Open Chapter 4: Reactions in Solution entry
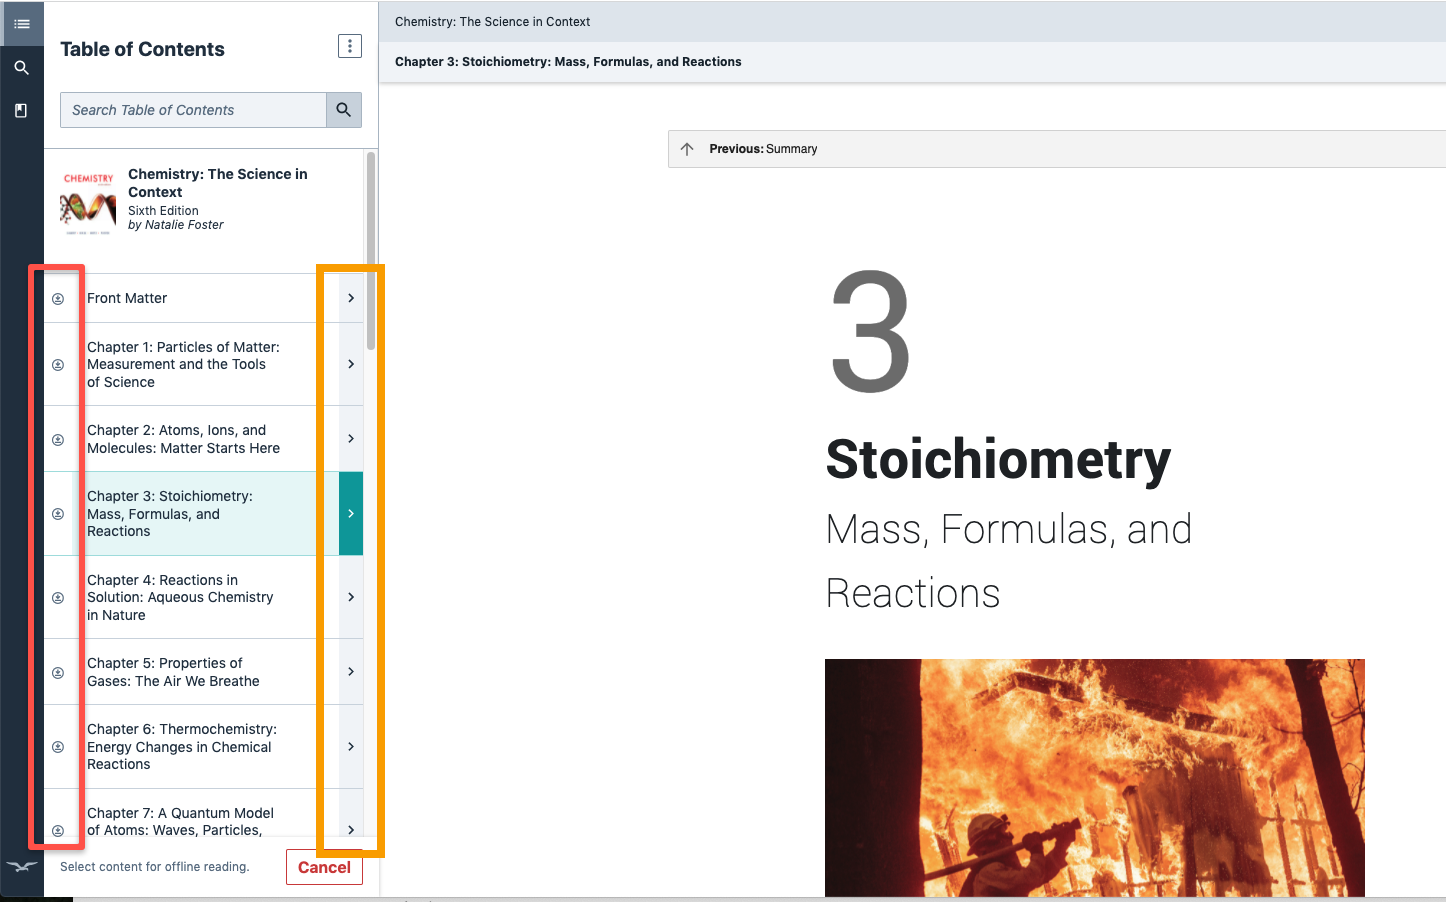The height and width of the screenshot is (902, 1446). [x=180, y=597]
